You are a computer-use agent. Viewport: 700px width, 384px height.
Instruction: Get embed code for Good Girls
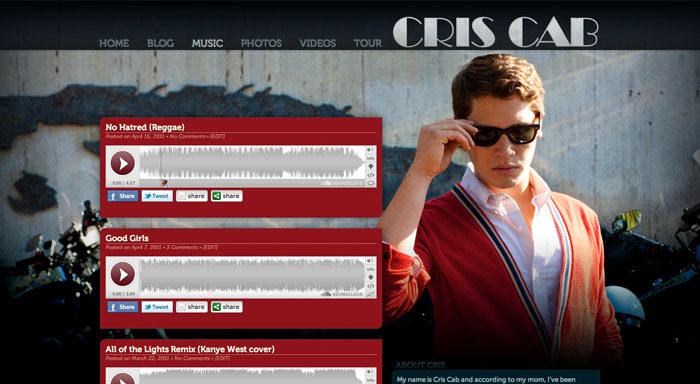[x=371, y=286]
